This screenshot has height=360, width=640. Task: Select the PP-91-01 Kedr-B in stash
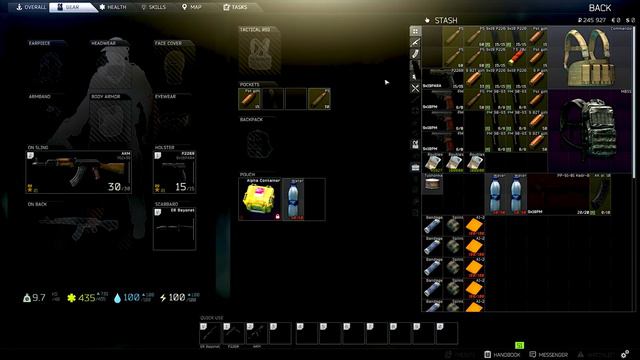click(x=558, y=194)
